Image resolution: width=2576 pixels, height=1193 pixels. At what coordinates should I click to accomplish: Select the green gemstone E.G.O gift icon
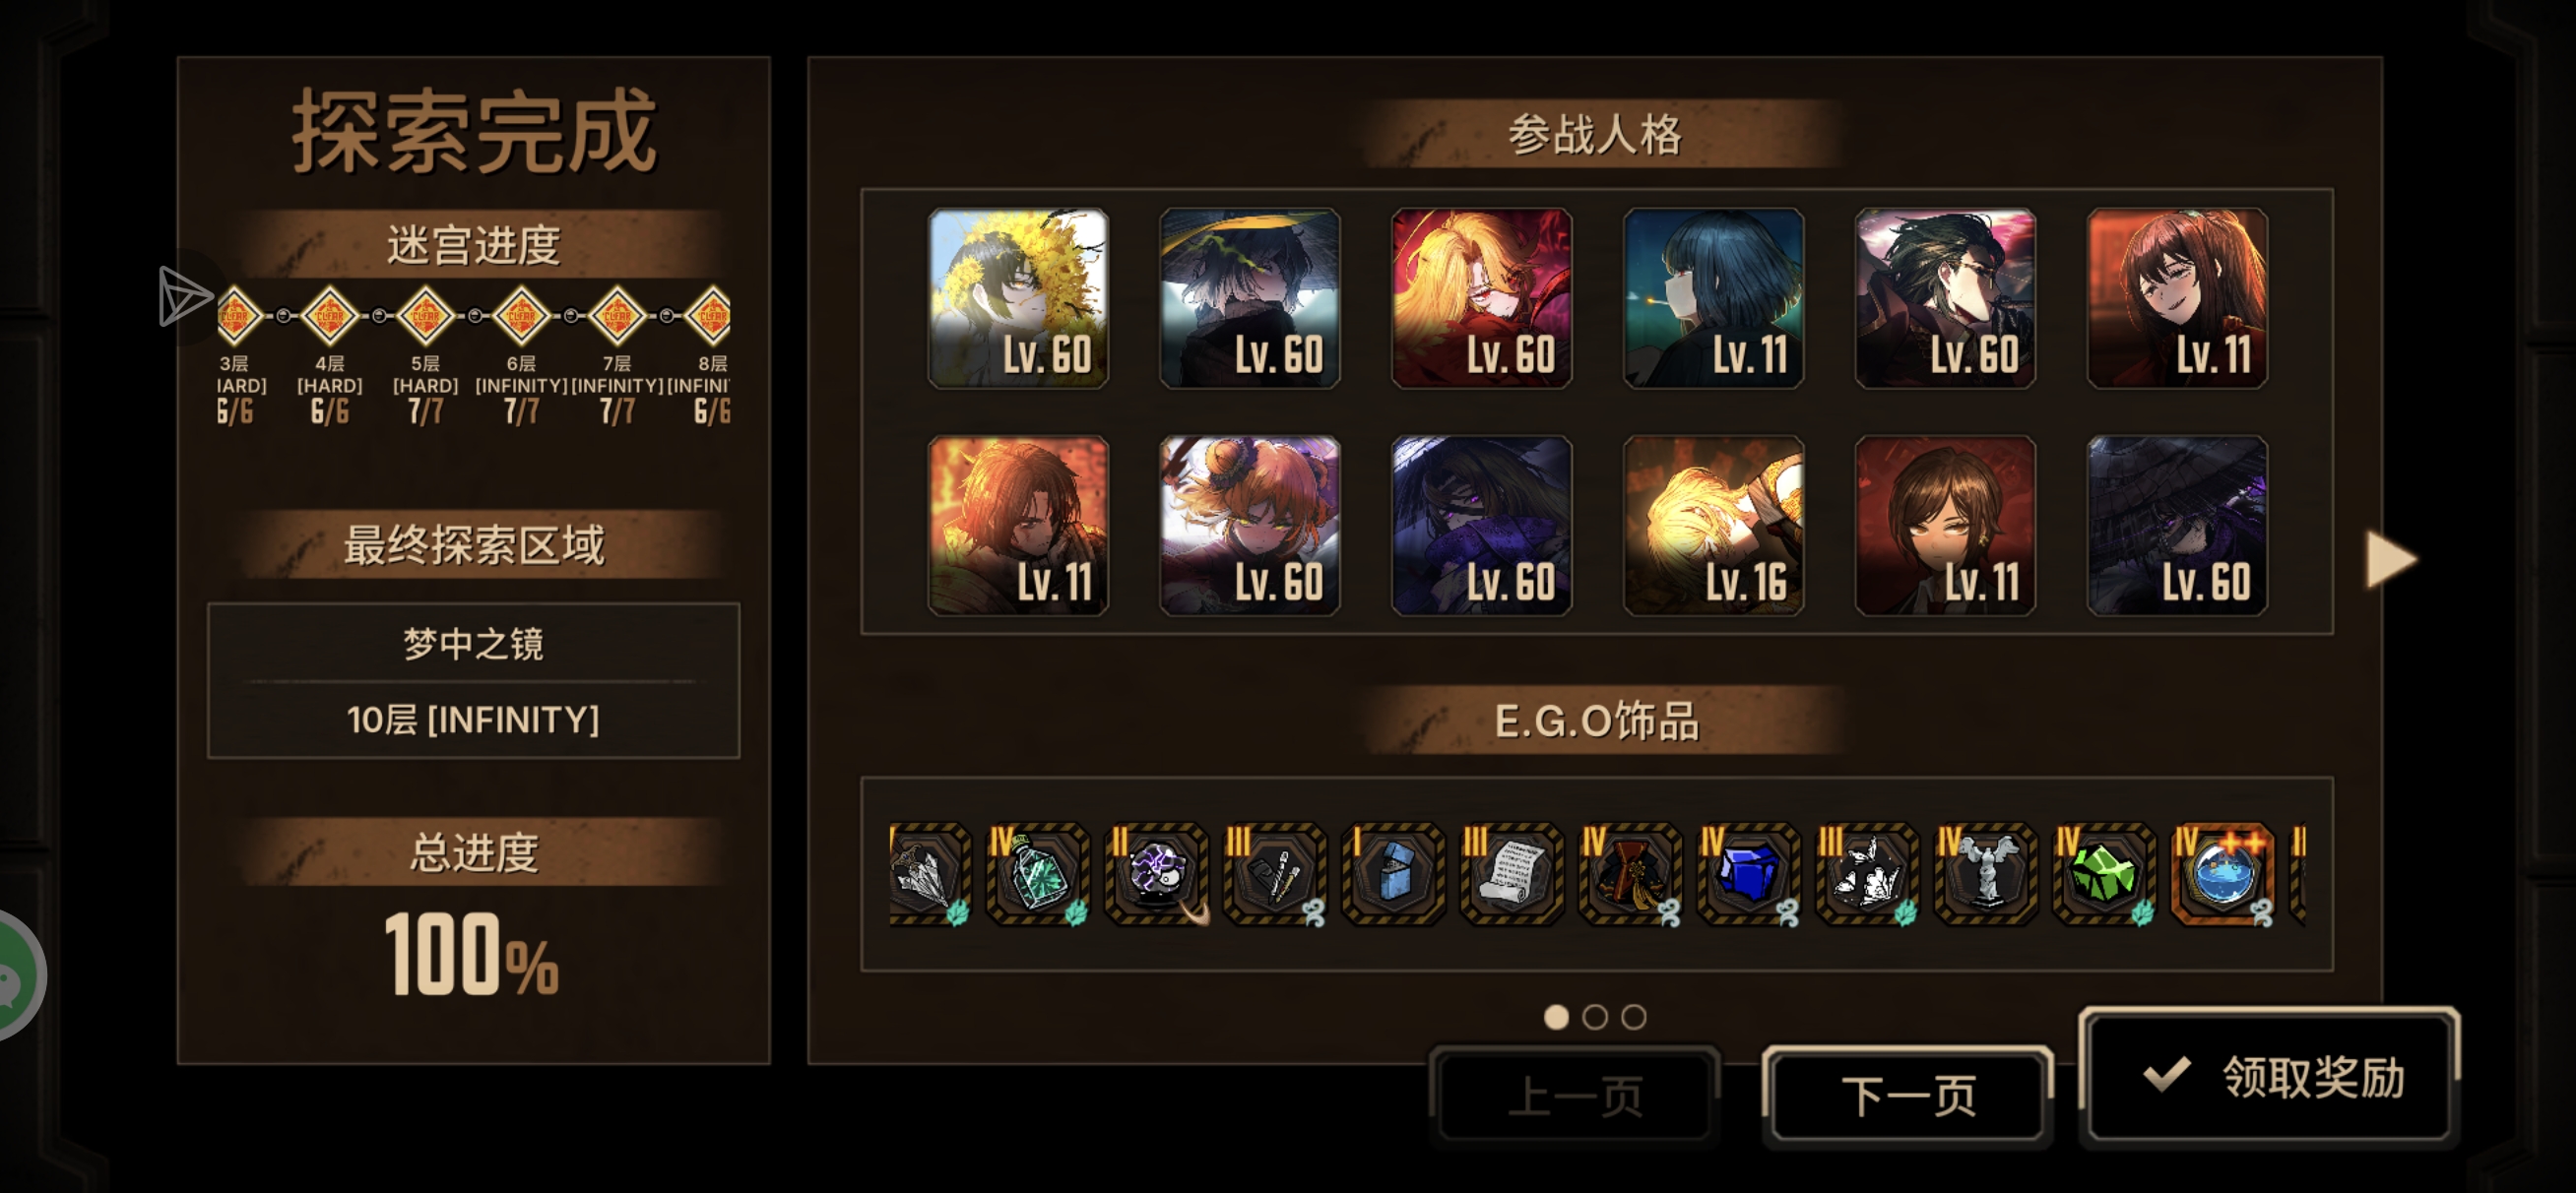pyautogui.click(x=2103, y=873)
